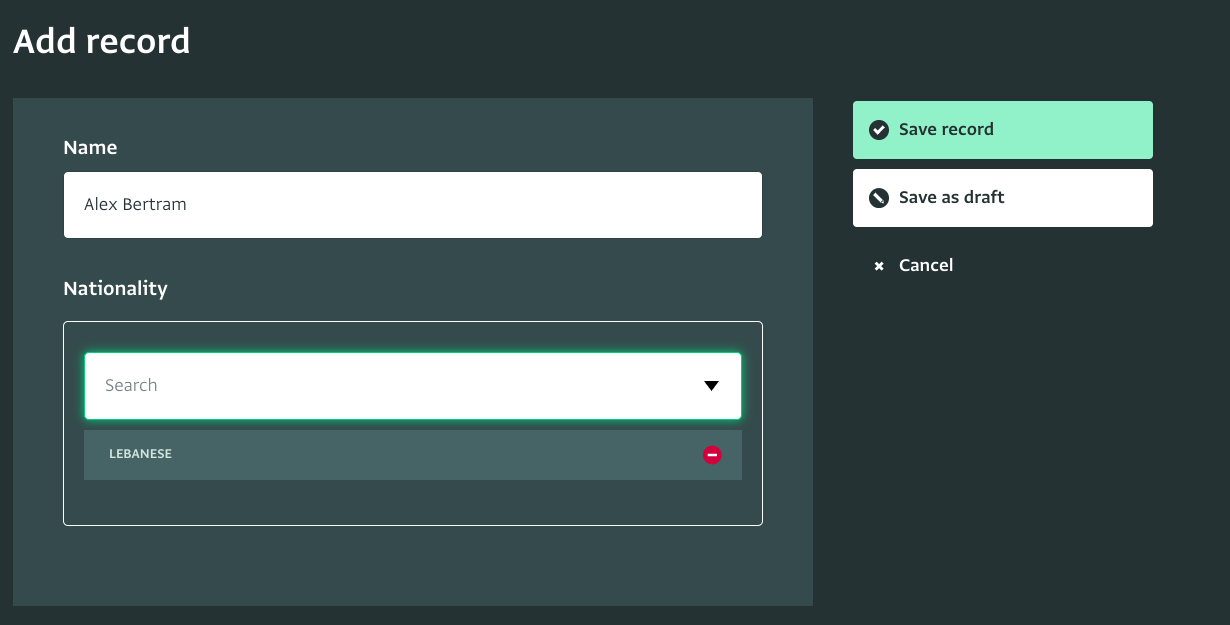
Task: Click the Name field label
Action: 90,148
